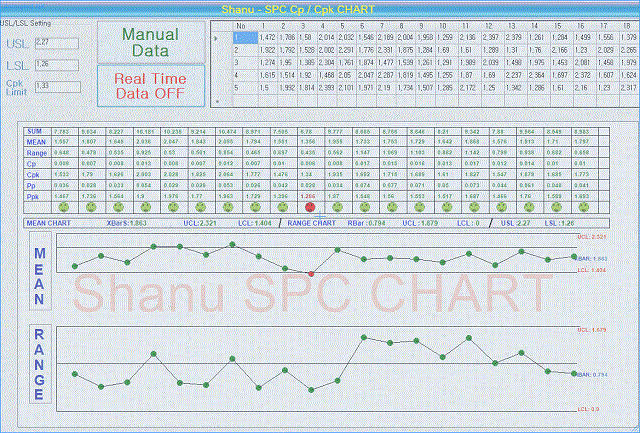Select highlighted row header 1 in the data grid

pyautogui.click(x=245, y=38)
